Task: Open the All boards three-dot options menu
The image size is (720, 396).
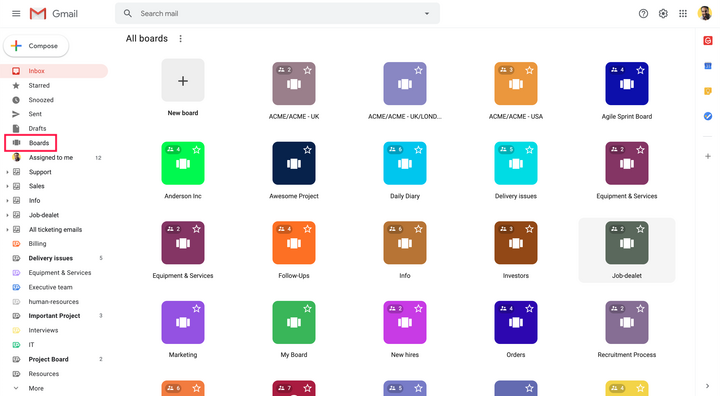Action: coord(180,39)
